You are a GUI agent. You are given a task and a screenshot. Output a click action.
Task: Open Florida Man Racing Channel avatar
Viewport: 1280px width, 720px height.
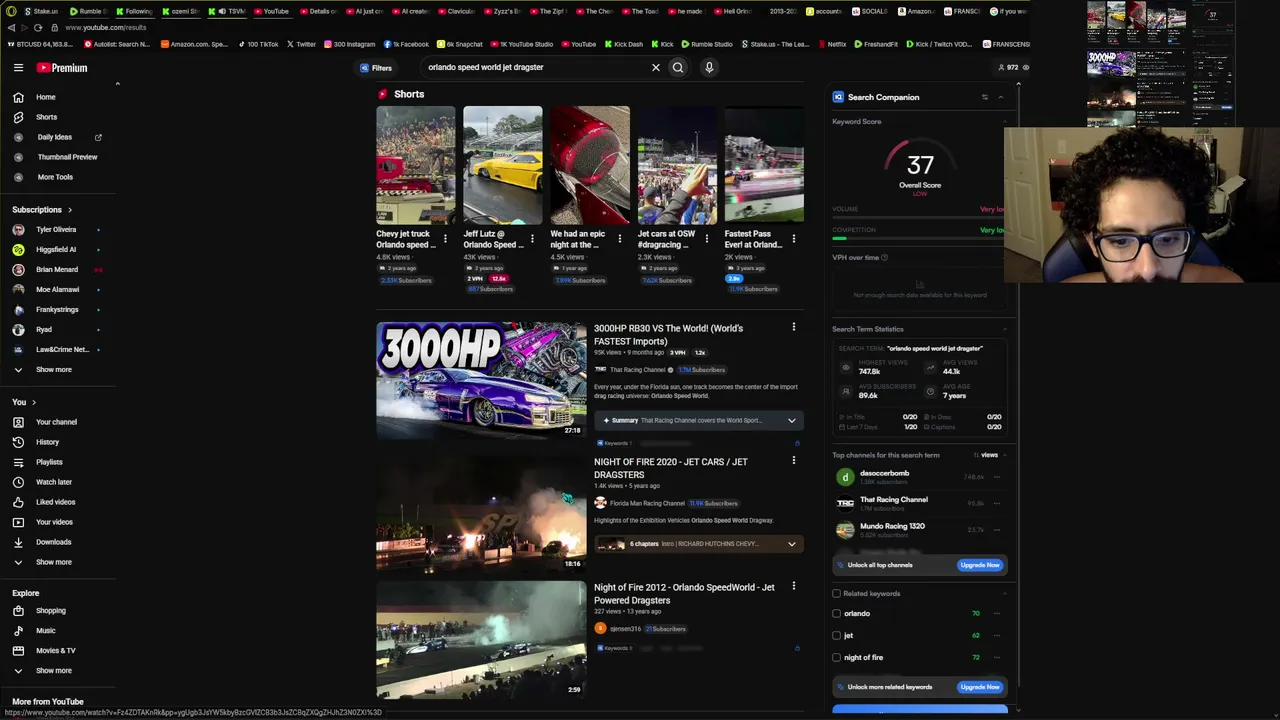pos(600,503)
